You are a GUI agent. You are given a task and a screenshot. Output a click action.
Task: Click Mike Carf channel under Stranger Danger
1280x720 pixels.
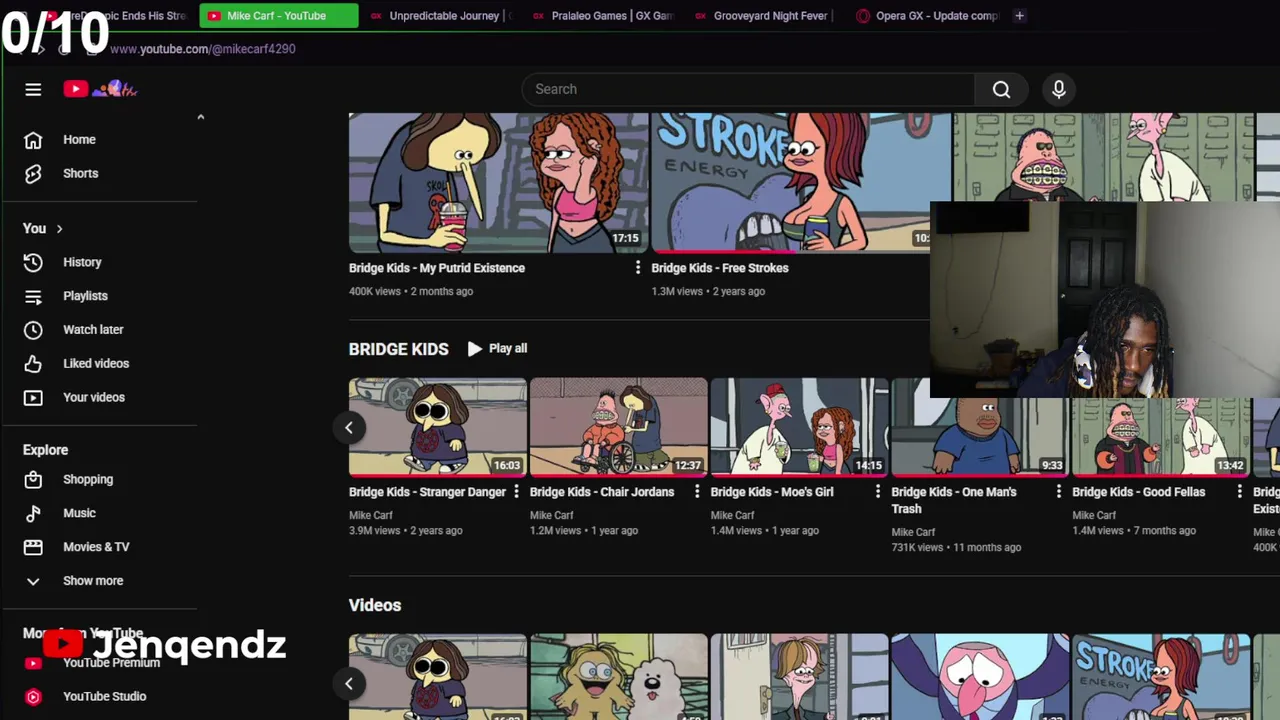371,516
